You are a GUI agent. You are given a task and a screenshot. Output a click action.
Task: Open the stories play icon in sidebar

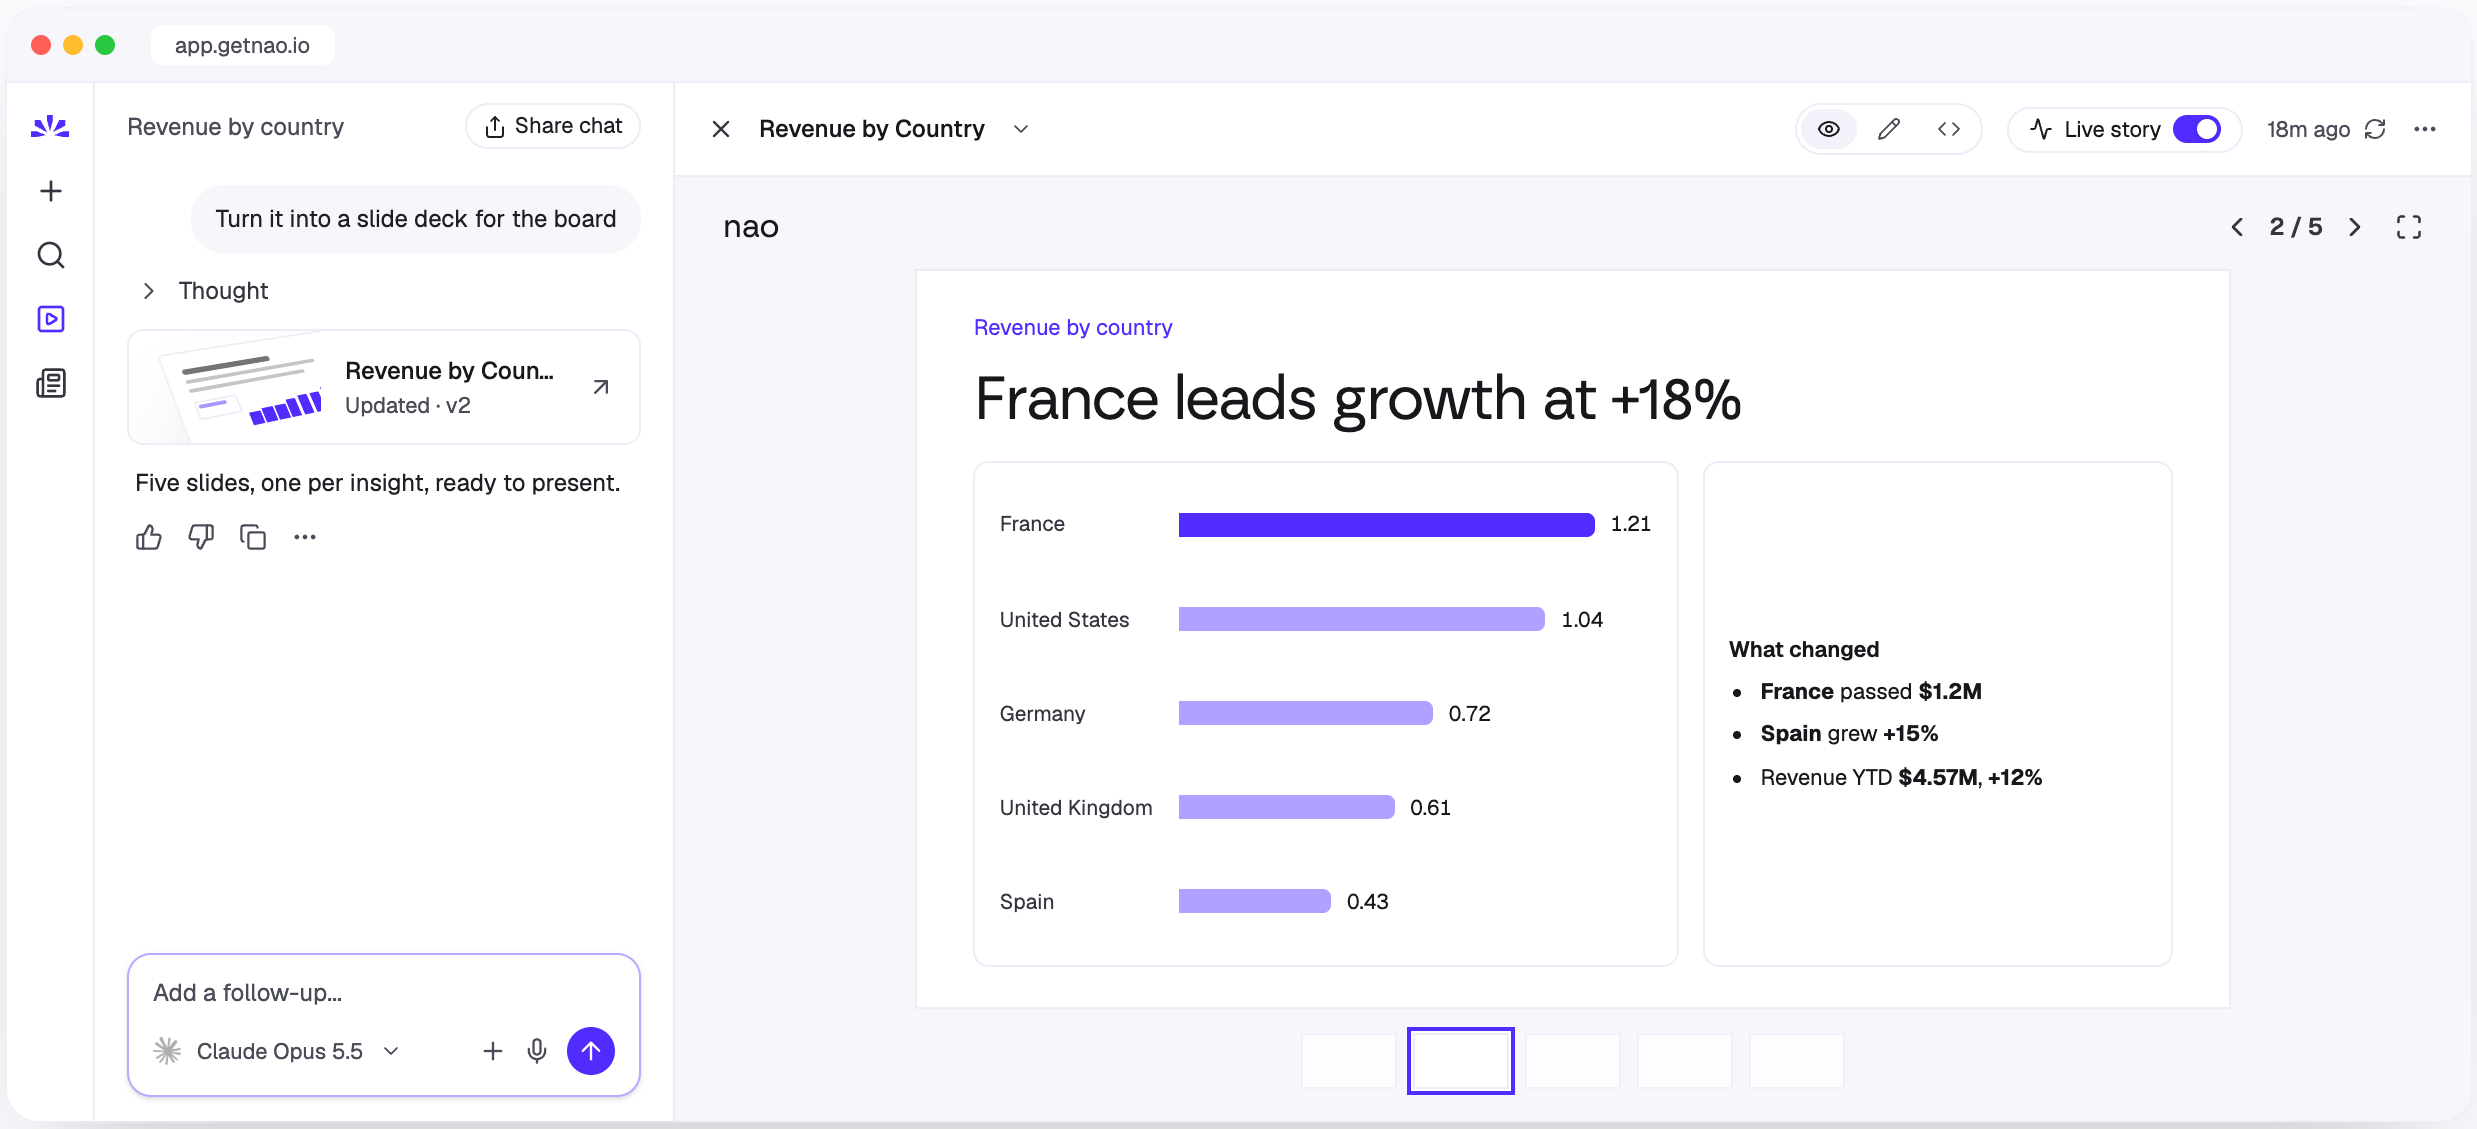[50, 319]
